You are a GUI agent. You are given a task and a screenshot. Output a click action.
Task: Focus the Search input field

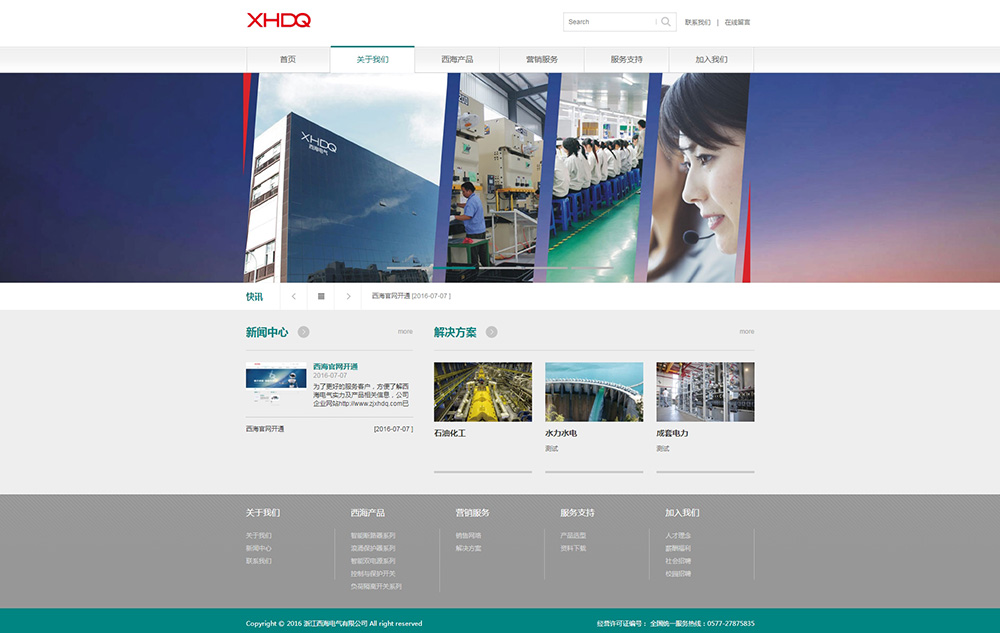click(610, 21)
